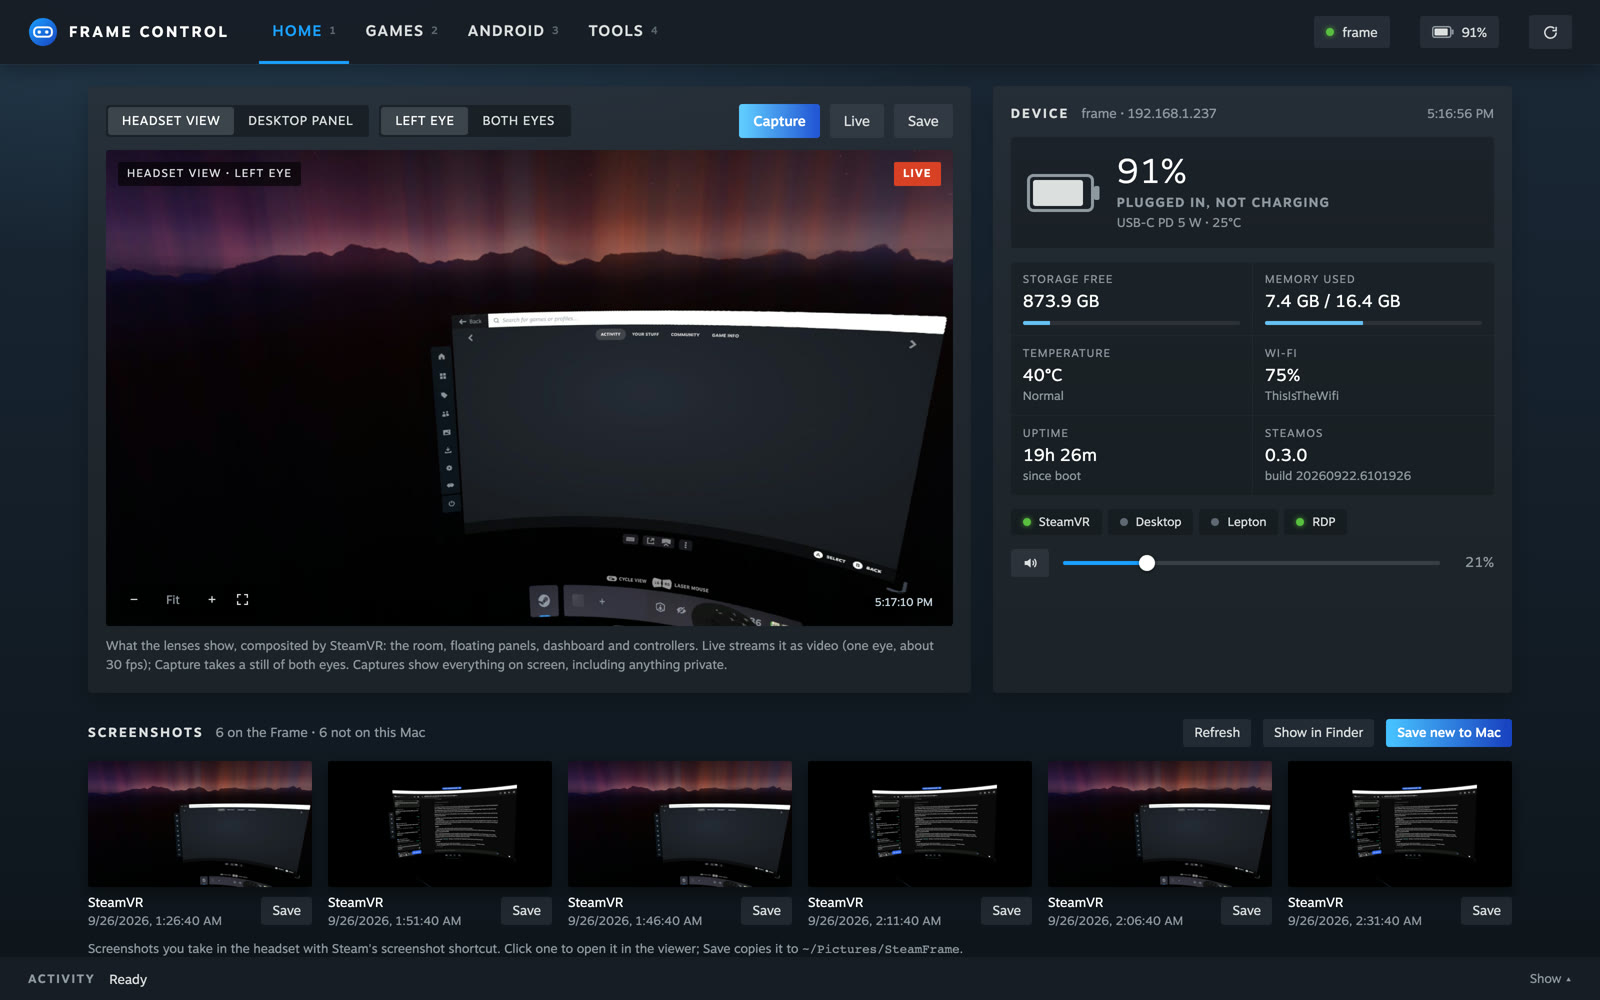This screenshot has height=1000, width=1600.
Task: Click the Frame Control headset logo icon
Action: click(43, 32)
